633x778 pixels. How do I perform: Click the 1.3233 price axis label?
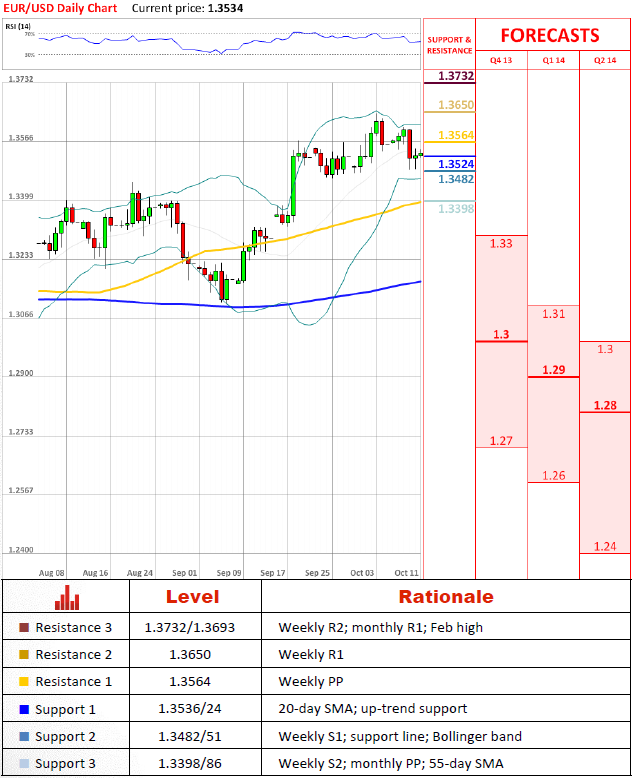click(x=21, y=255)
